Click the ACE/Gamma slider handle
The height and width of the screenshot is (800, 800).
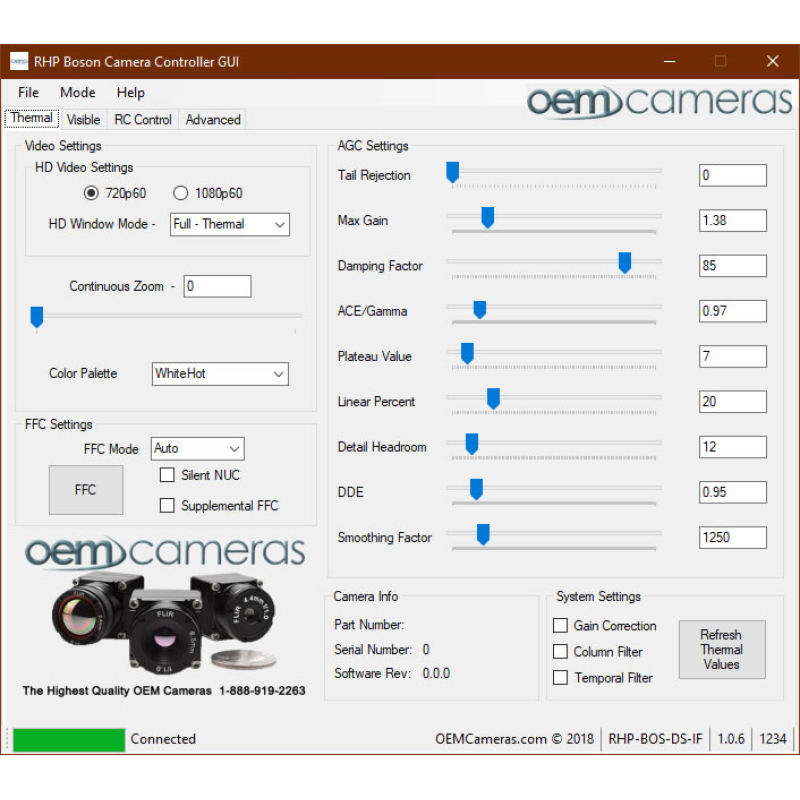[480, 309]
